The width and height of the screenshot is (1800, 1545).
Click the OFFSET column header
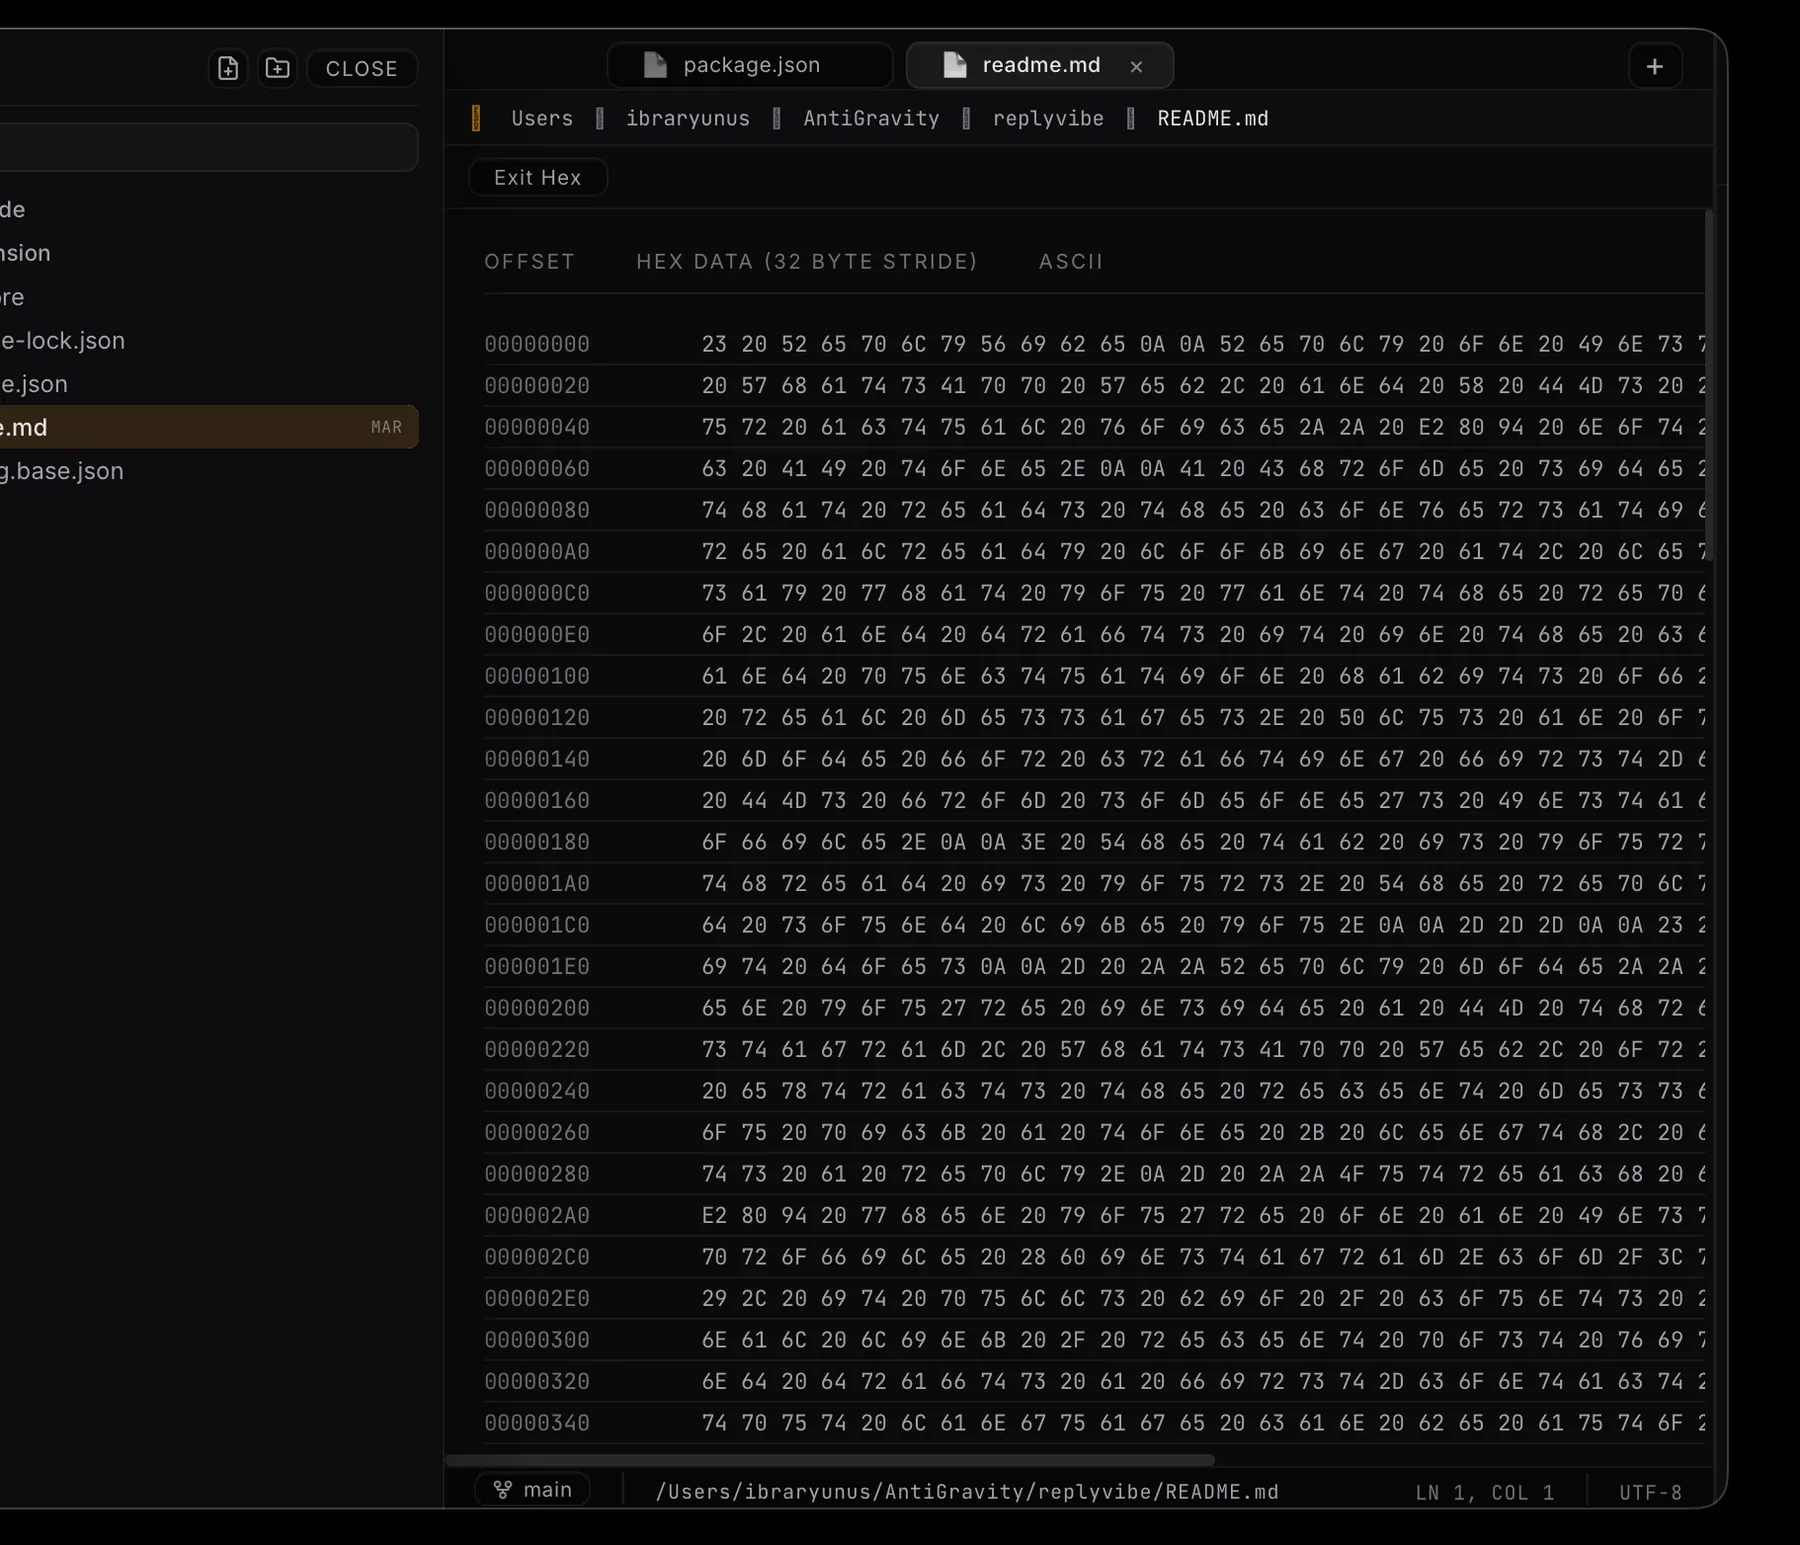pyautogui.click(x=530, y=262)
